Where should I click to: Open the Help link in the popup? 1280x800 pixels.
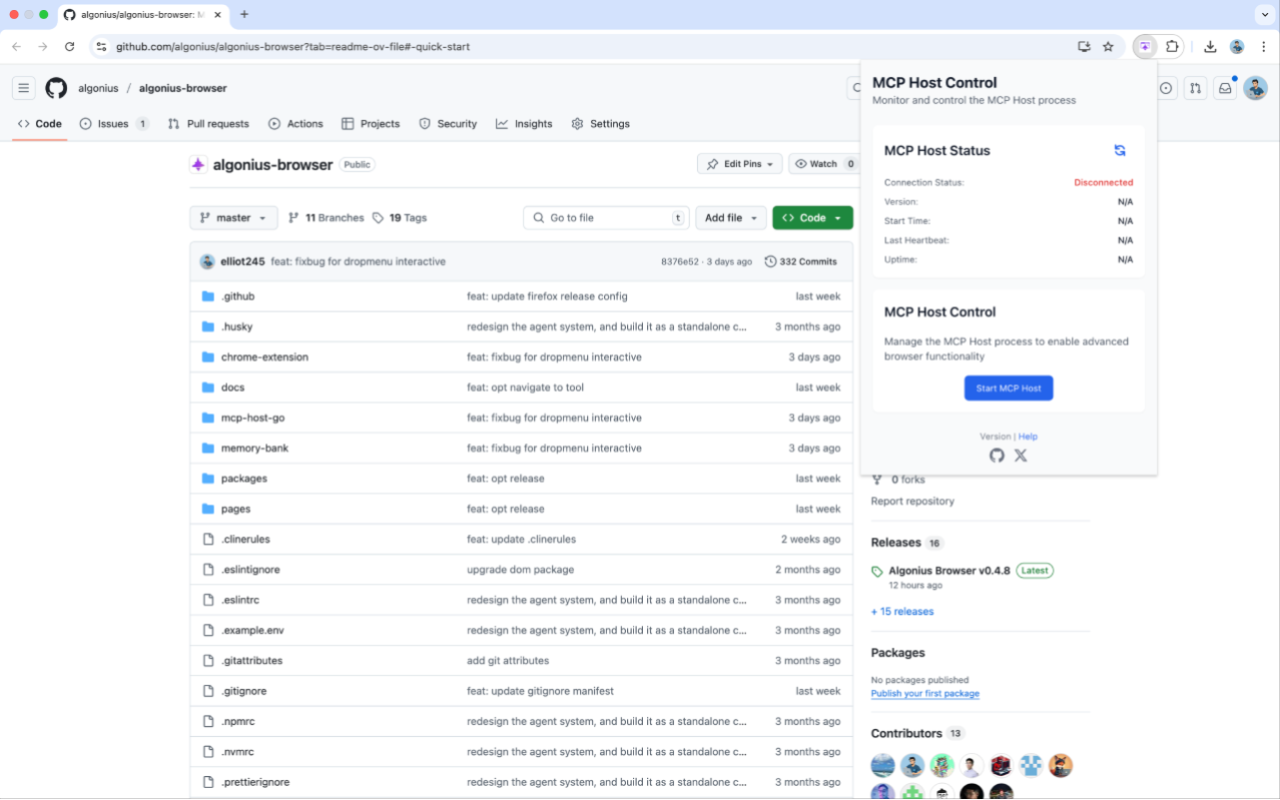pos(1028,437)
